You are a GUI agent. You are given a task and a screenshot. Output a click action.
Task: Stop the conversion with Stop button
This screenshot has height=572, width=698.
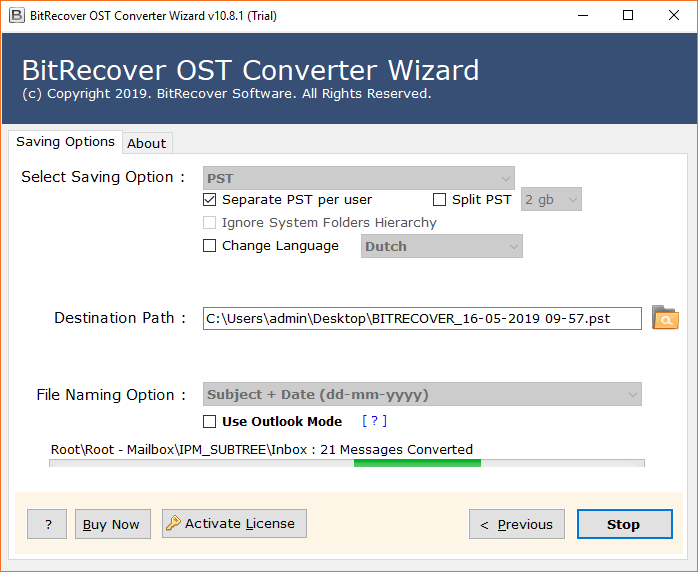625,524
